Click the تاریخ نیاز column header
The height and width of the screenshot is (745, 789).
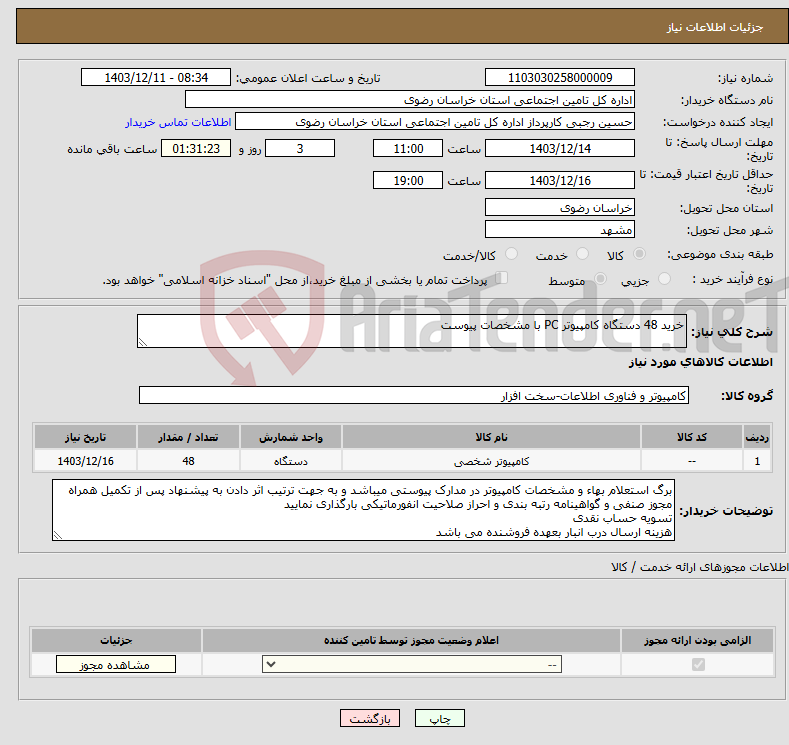(x=85, y=438)
